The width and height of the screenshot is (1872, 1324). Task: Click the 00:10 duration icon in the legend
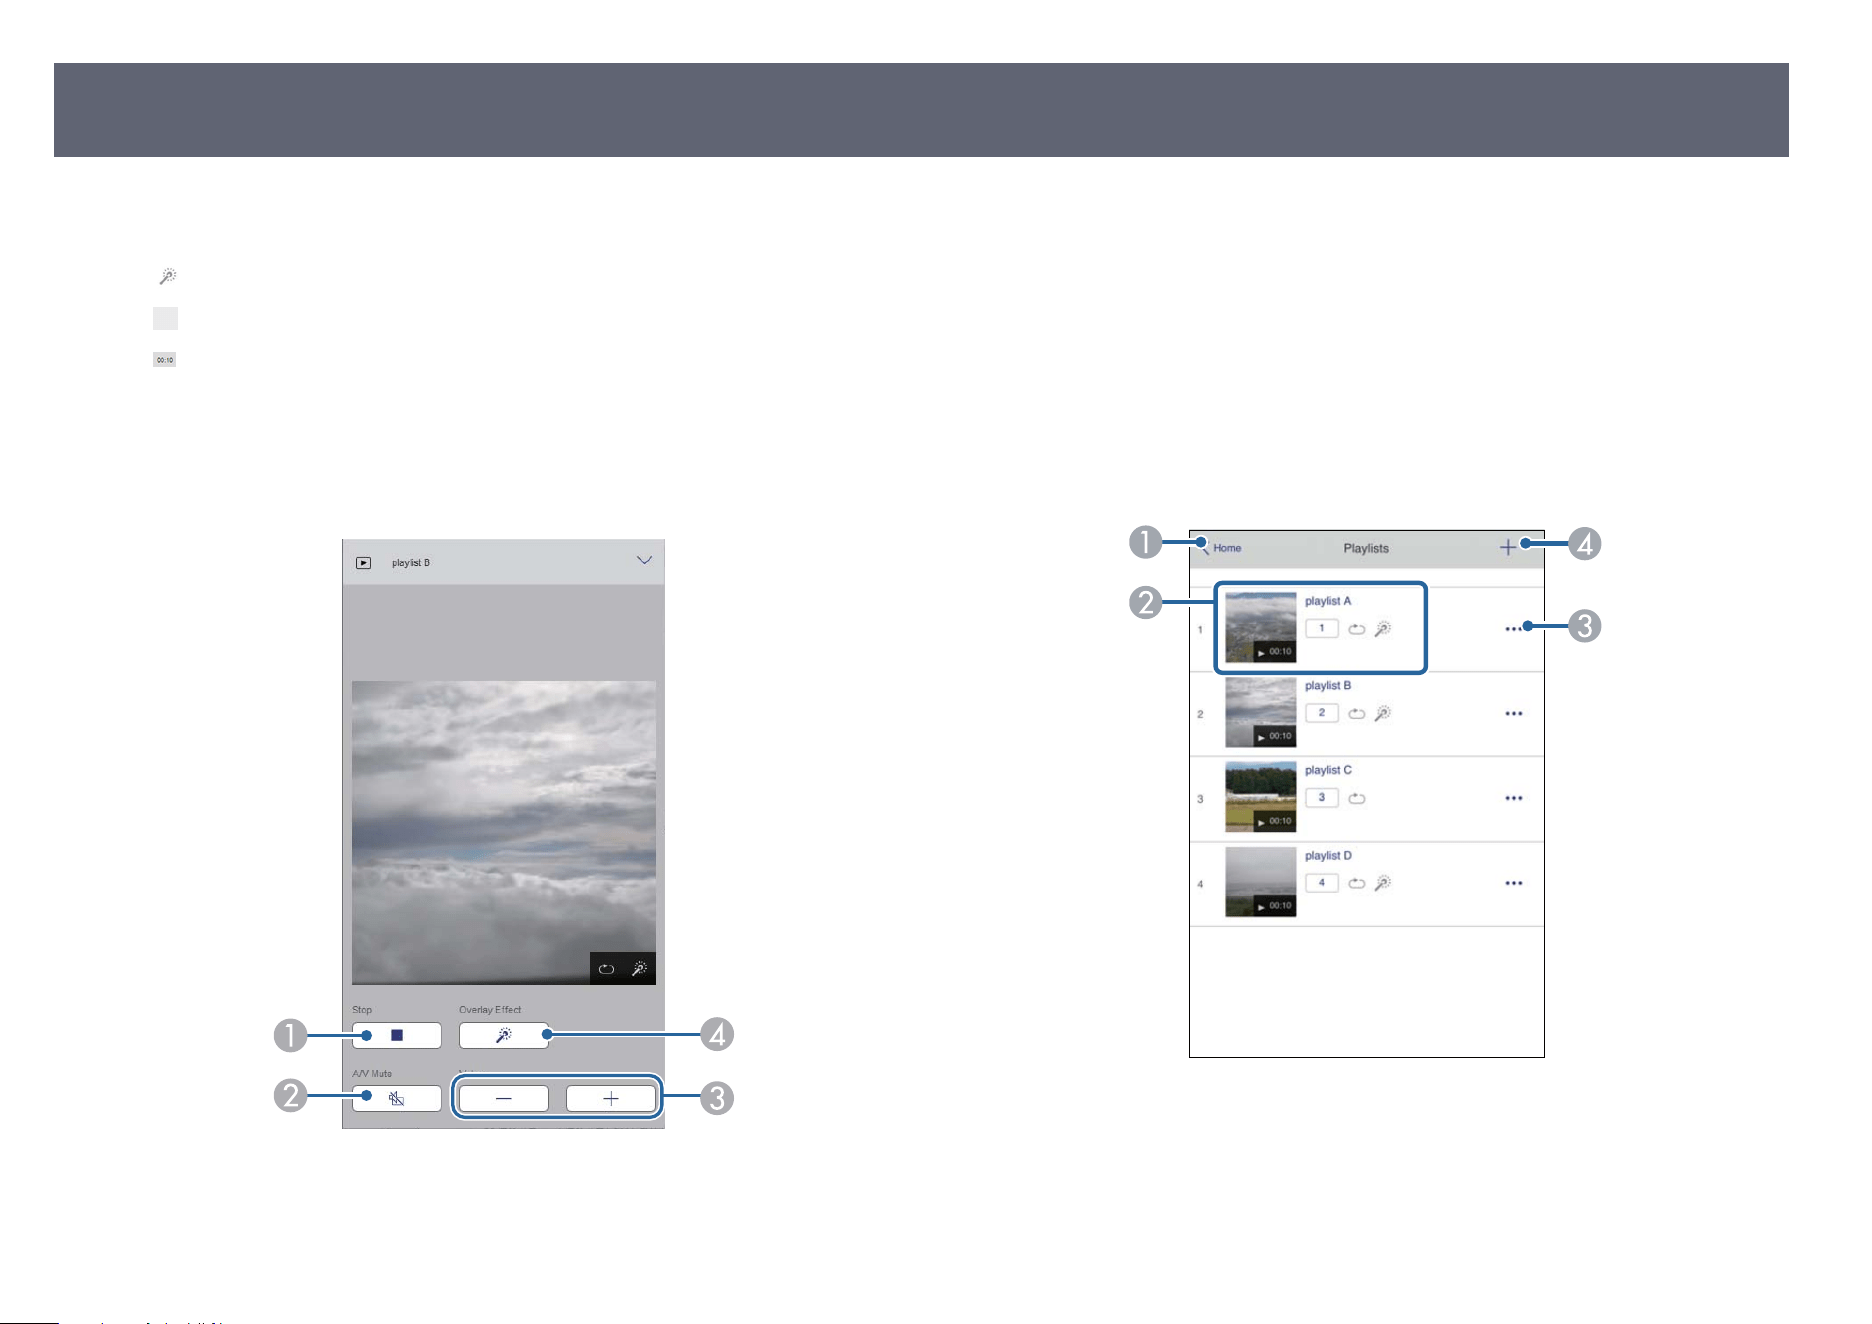(x=165, y=360)
